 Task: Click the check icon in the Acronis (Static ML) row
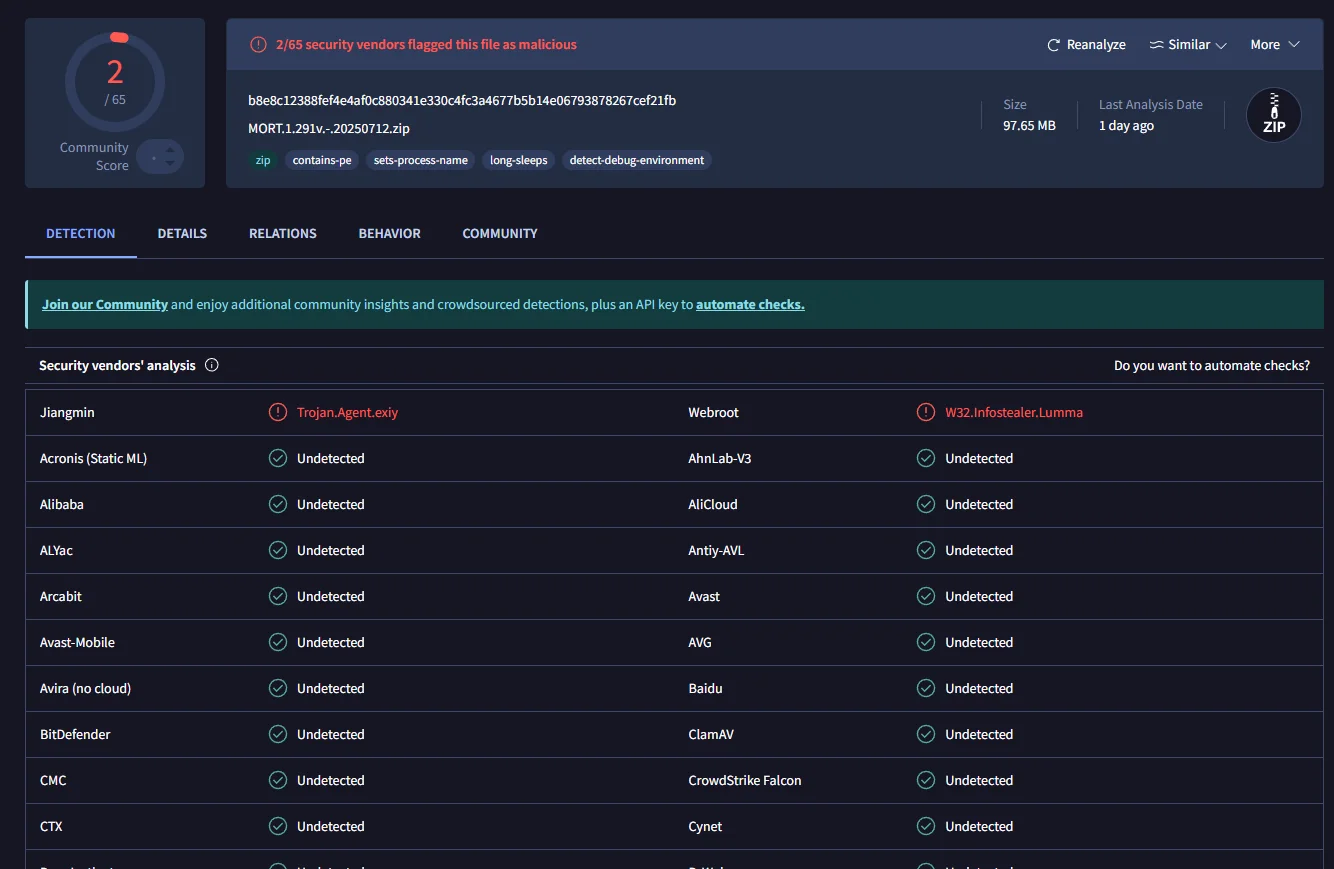[x=278, y=458]
